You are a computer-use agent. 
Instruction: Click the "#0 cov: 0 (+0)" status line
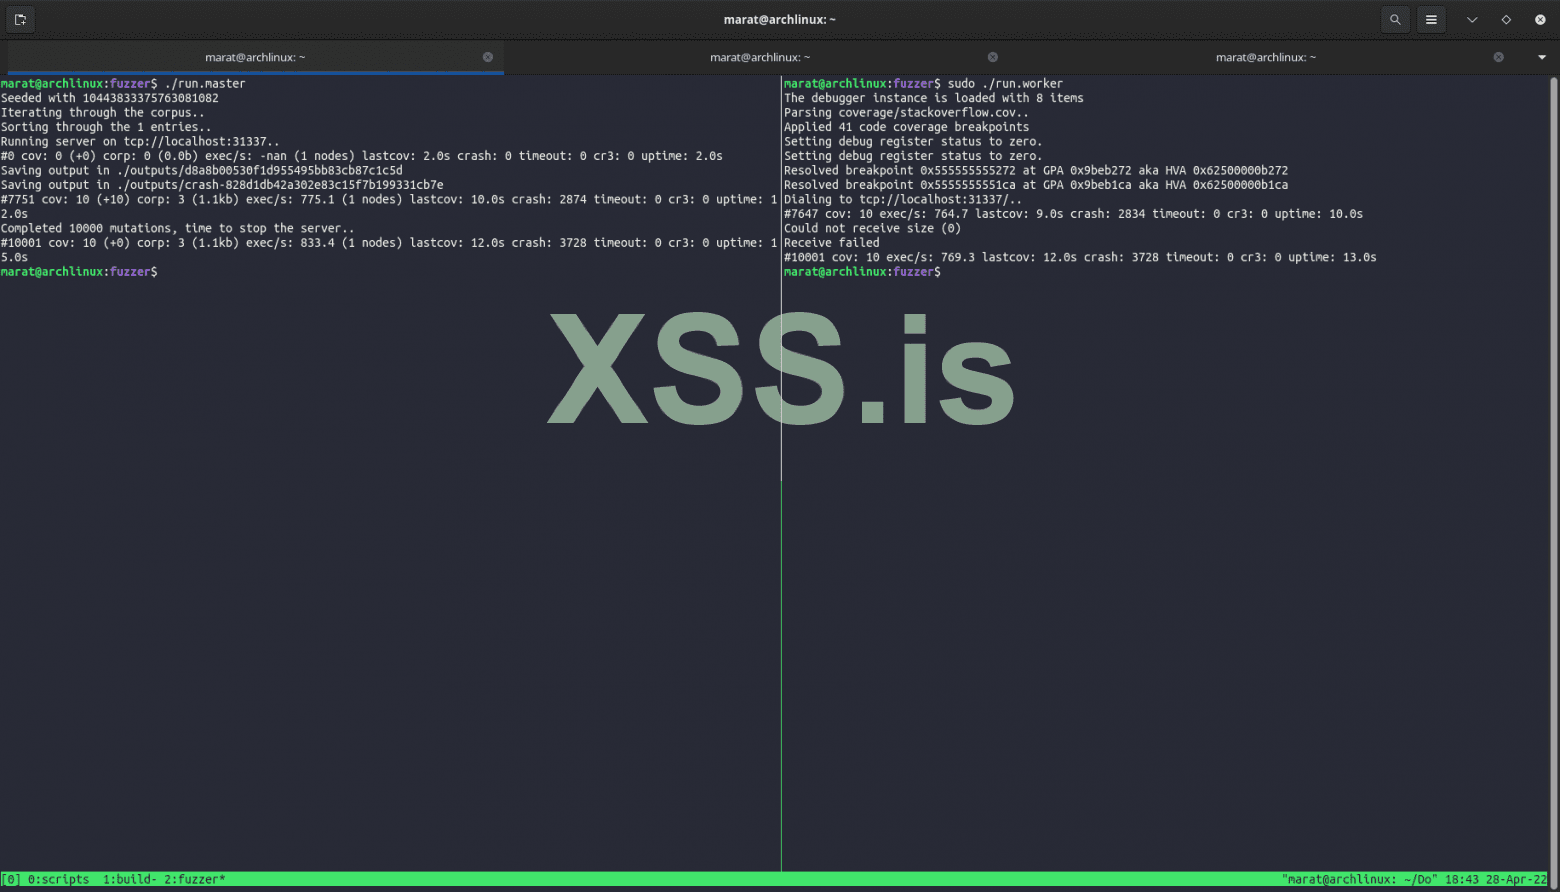click(x=362, y=156)
